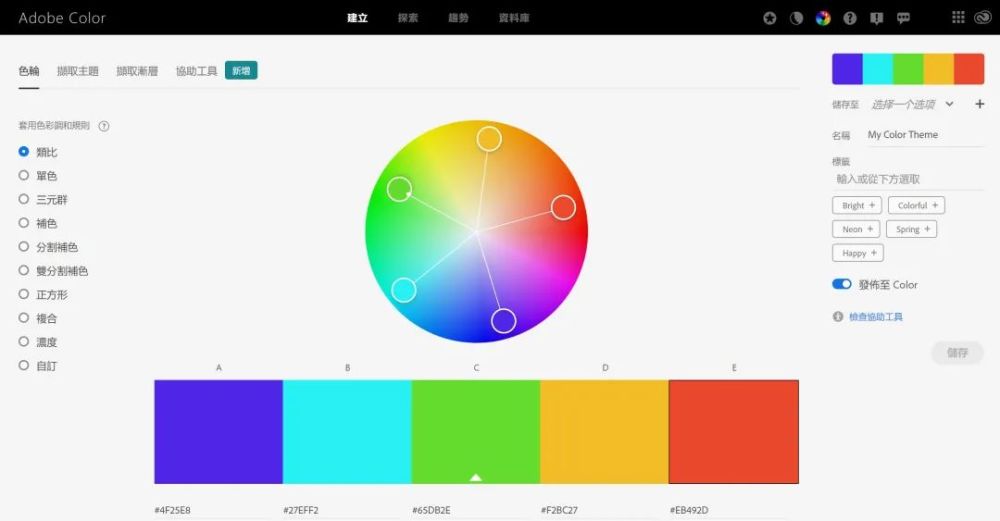Switch to the 擷取漸層 tab

(x=137, y=71)
